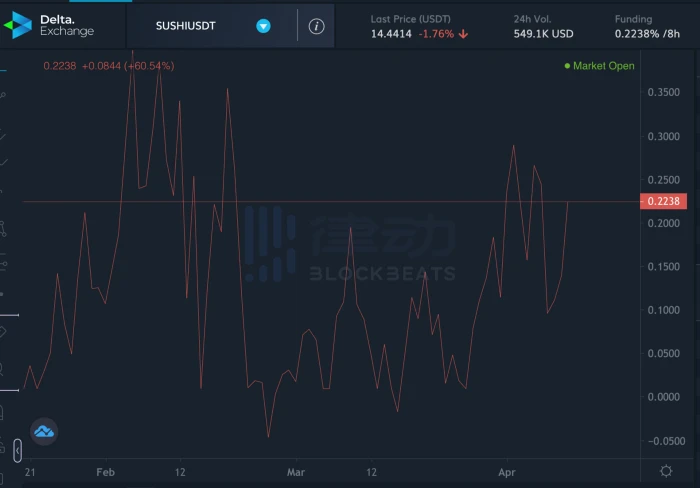
Task: Click the -1.76% price change
Action: pos(436,34)
